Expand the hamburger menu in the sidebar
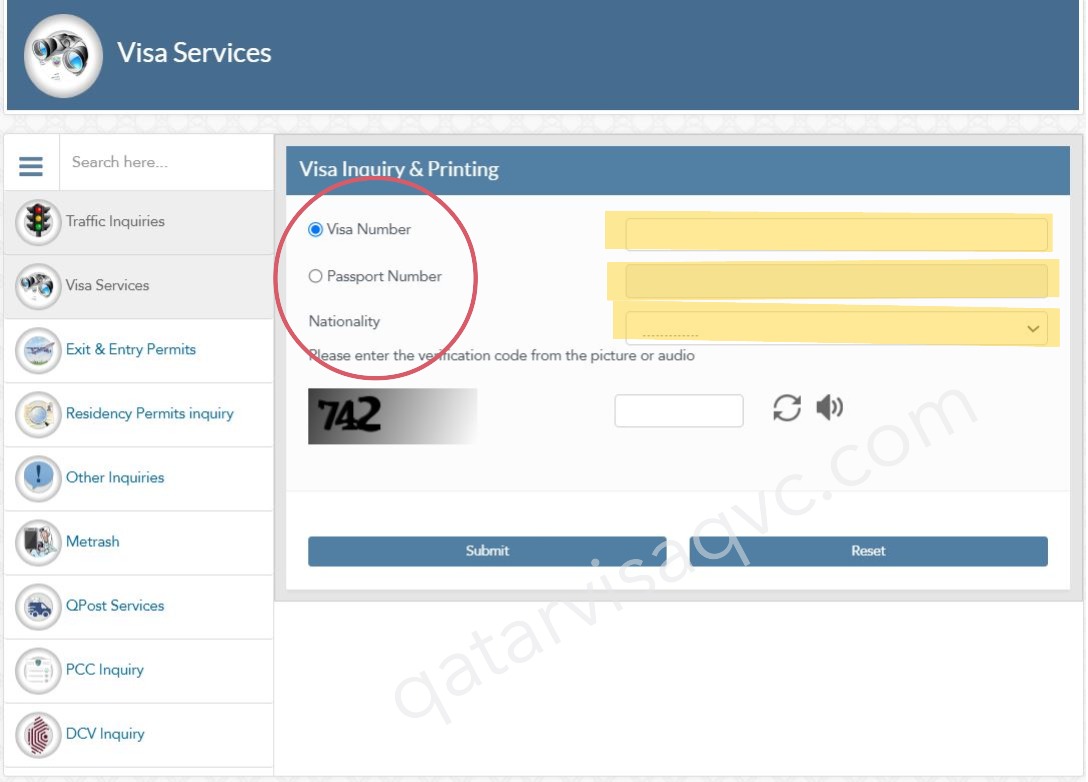Image resolution: width=1088 pixels, height=782 pixels. click(31, 164)
